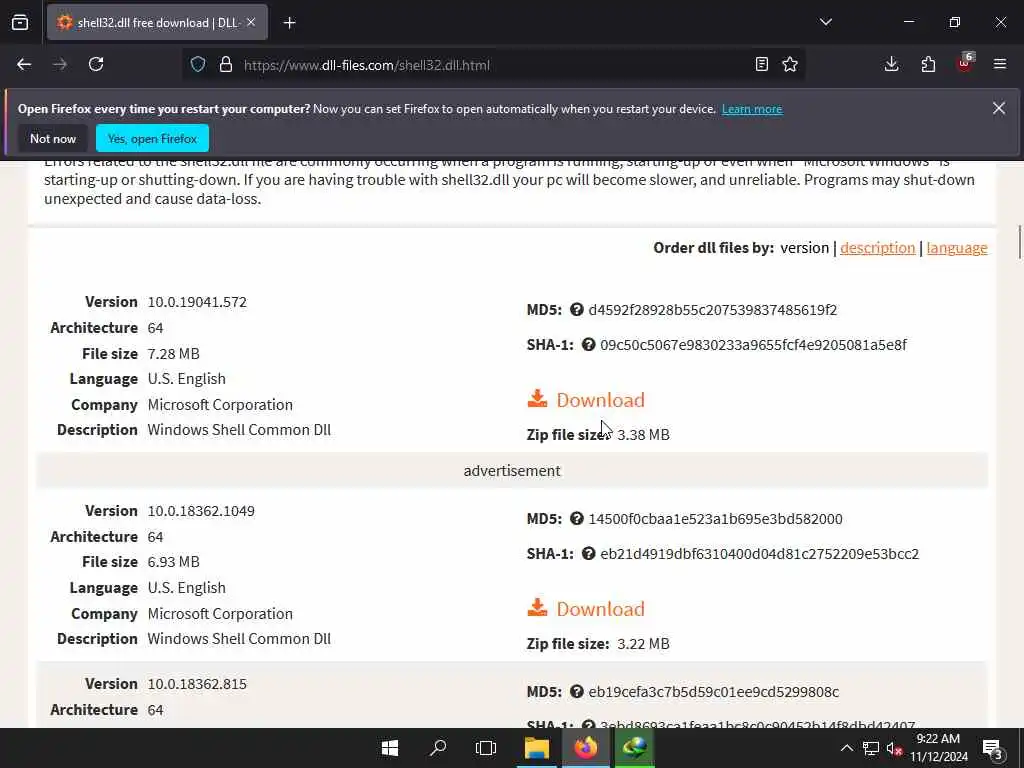Select SHA-1 hash starting eb21d4919dbf
The image size is (1024, 768).
coord(760,554)
